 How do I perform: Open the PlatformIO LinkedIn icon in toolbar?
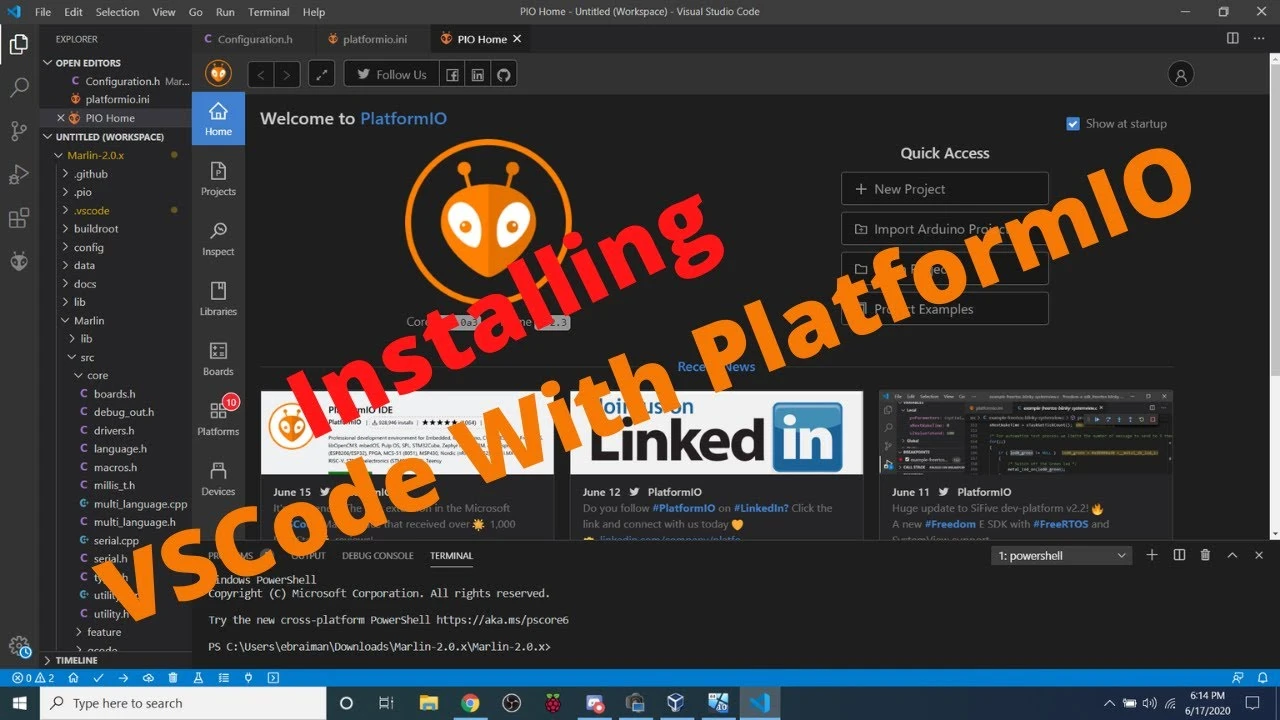(478, 74)
